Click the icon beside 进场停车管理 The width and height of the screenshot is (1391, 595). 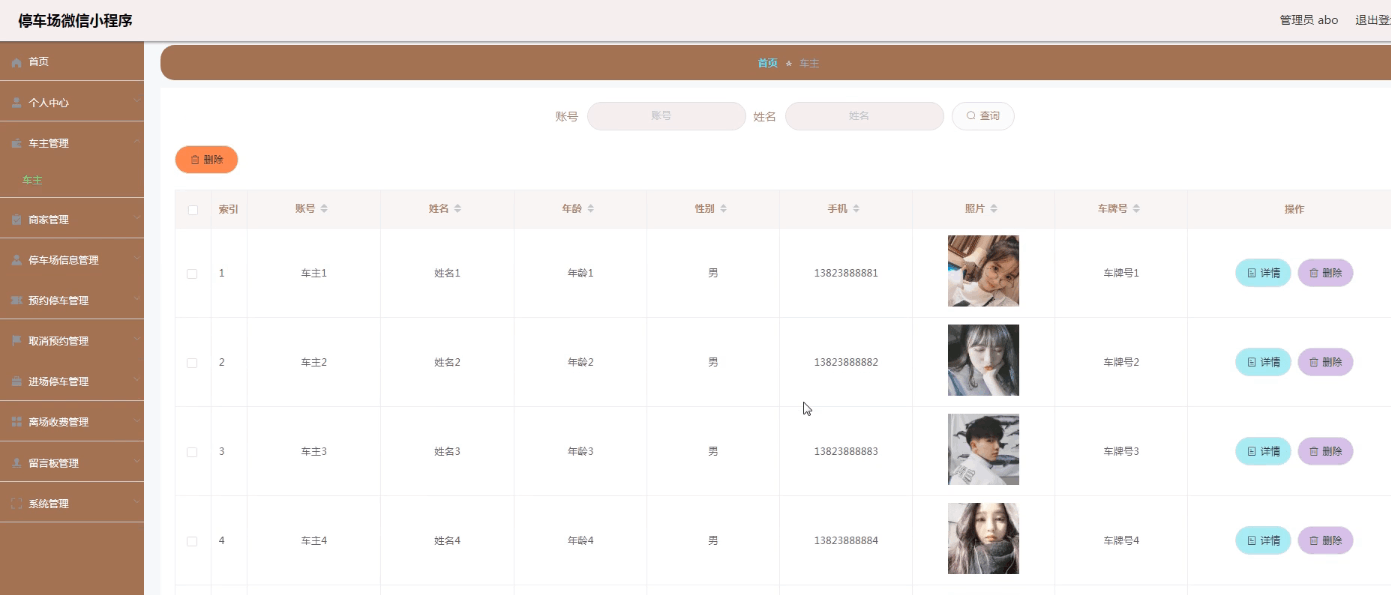pos(16,382)
